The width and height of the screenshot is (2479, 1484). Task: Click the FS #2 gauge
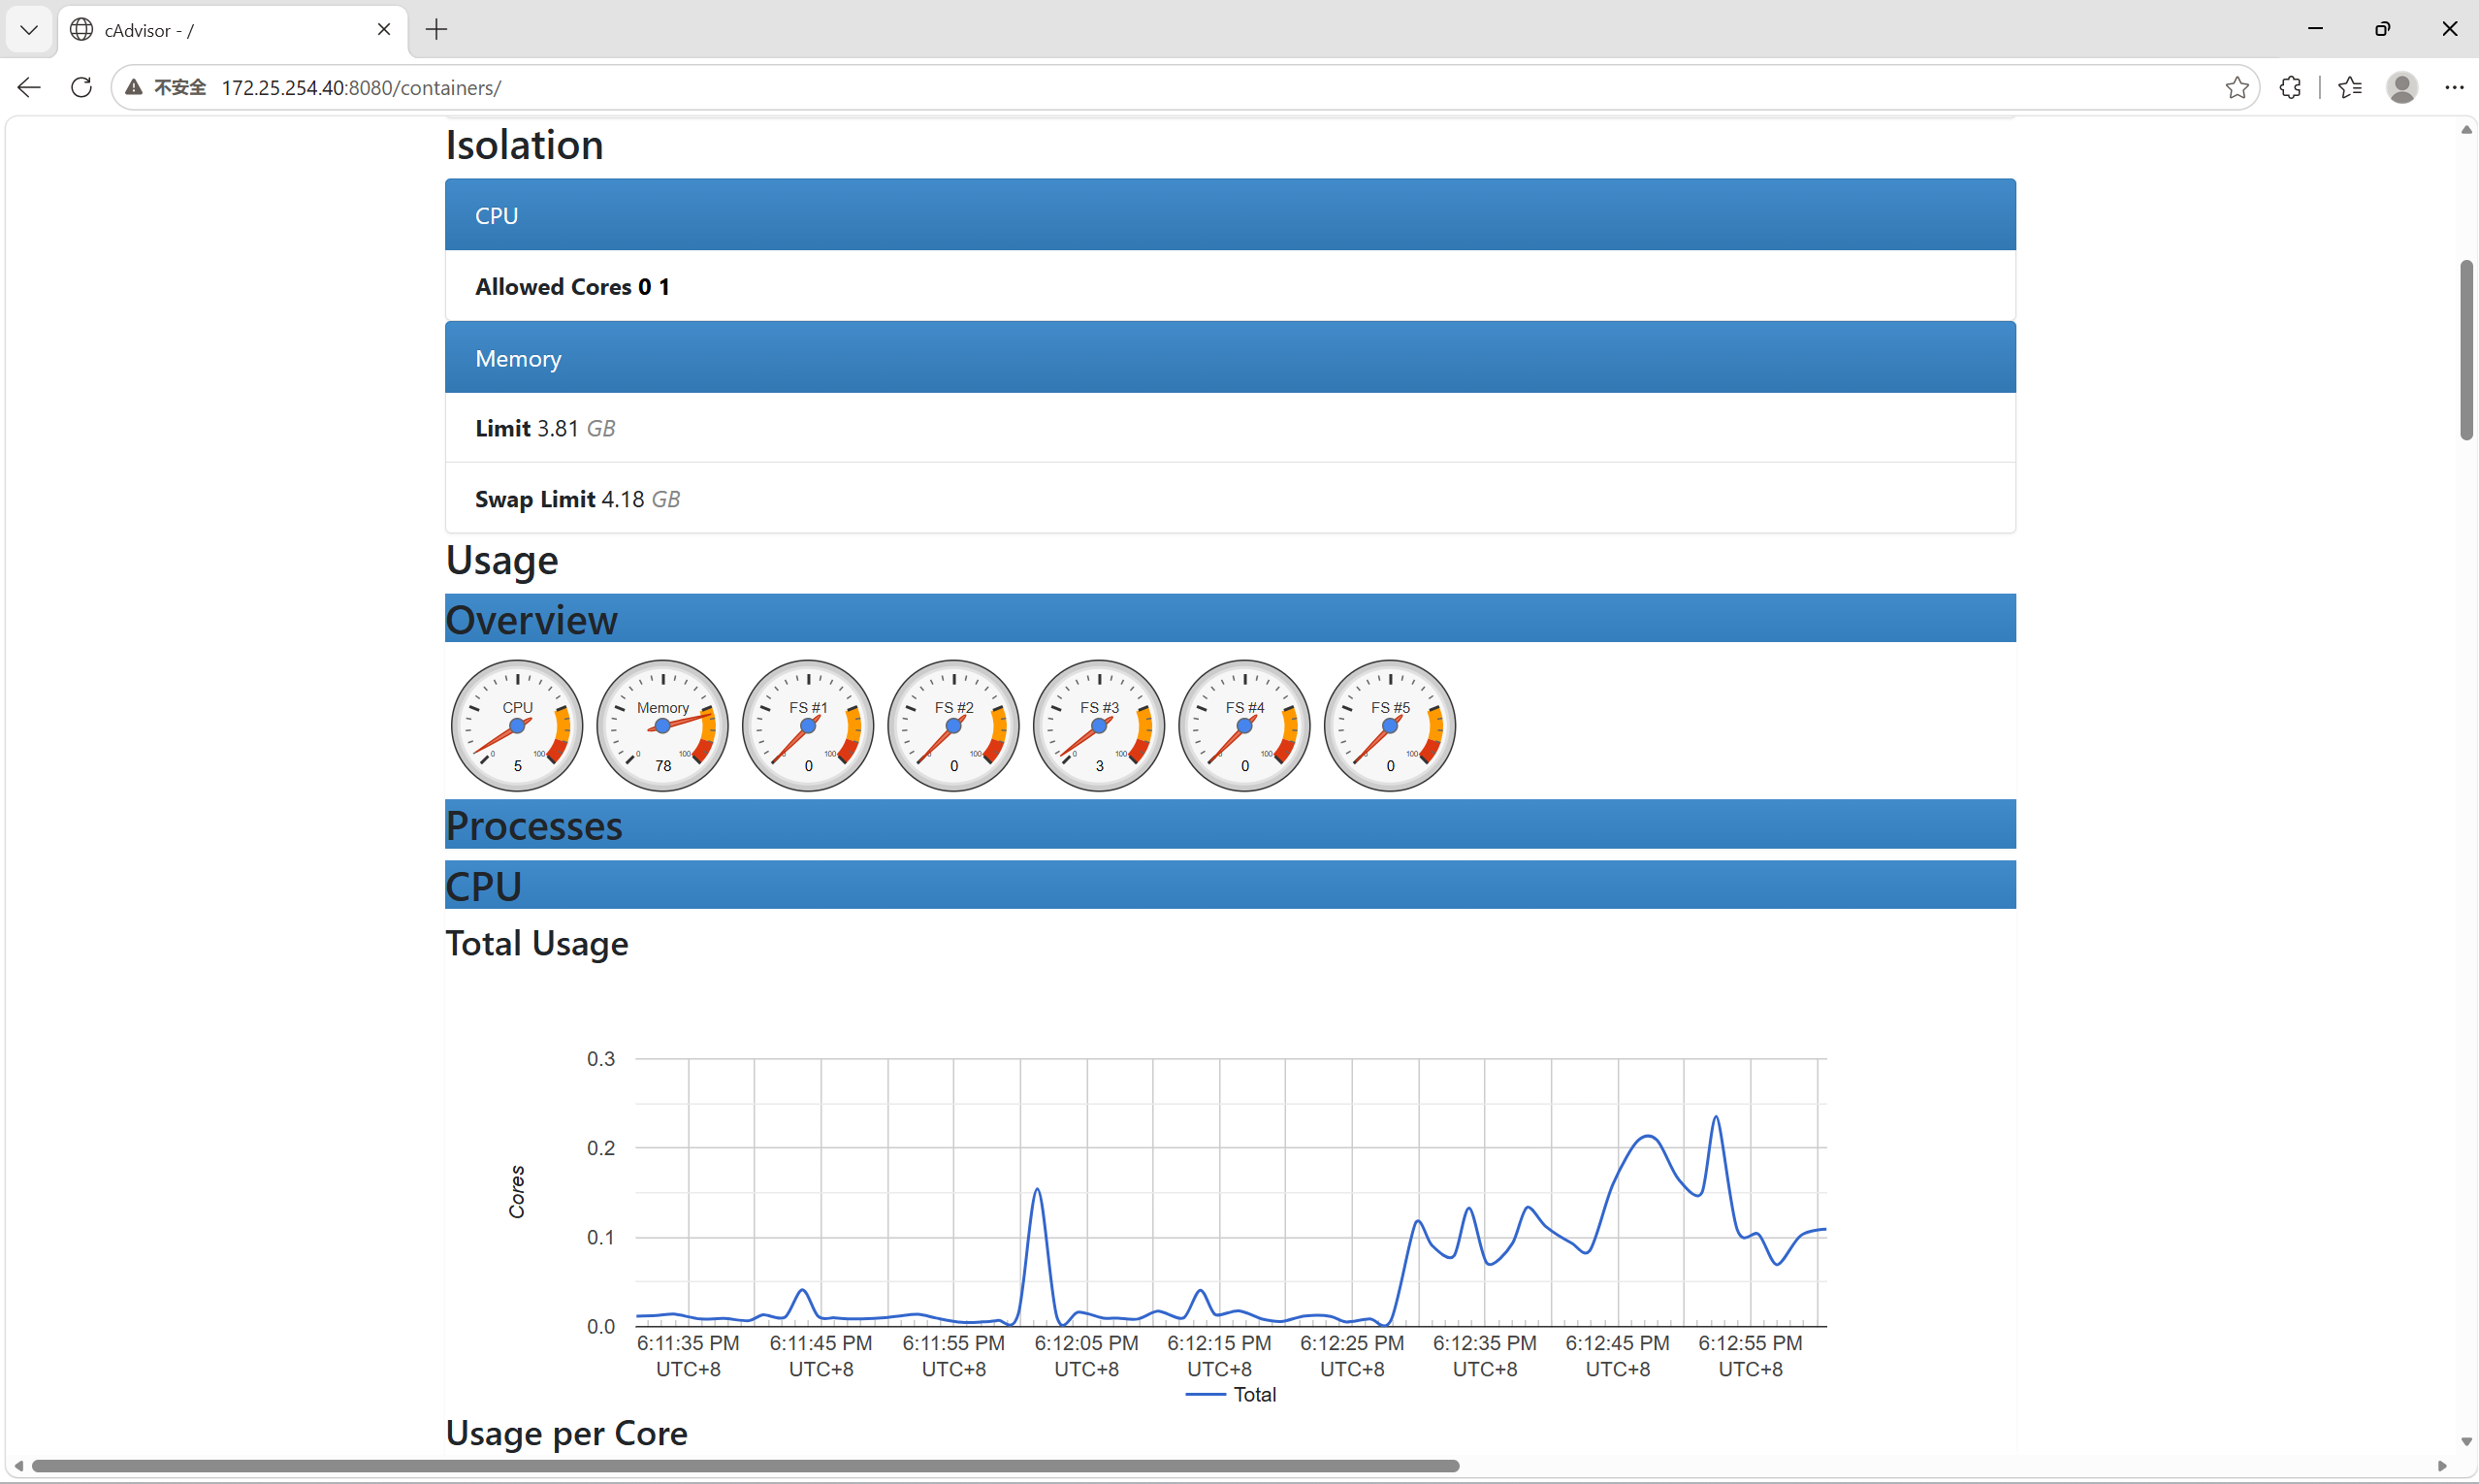coord(954,726)
